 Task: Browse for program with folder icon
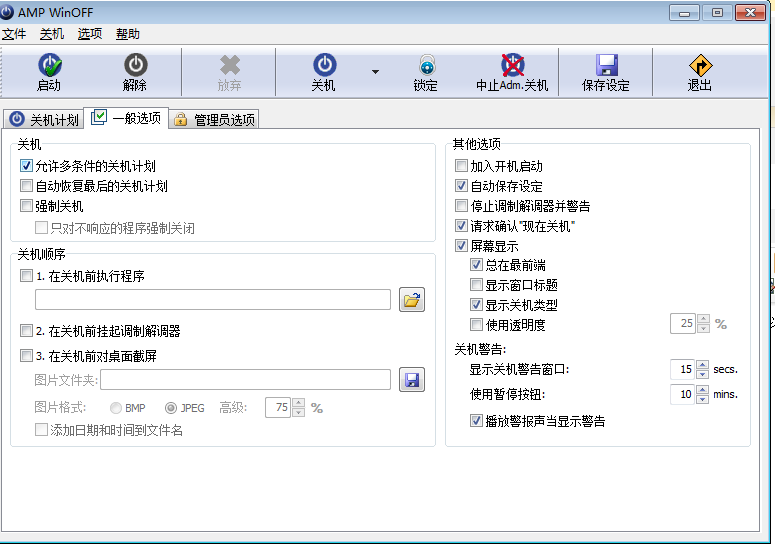coord(412,299)
